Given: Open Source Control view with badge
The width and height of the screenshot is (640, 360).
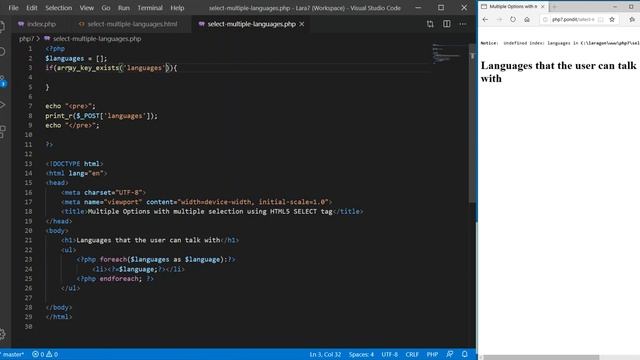Looking at the screenshot, I should 2,80.
